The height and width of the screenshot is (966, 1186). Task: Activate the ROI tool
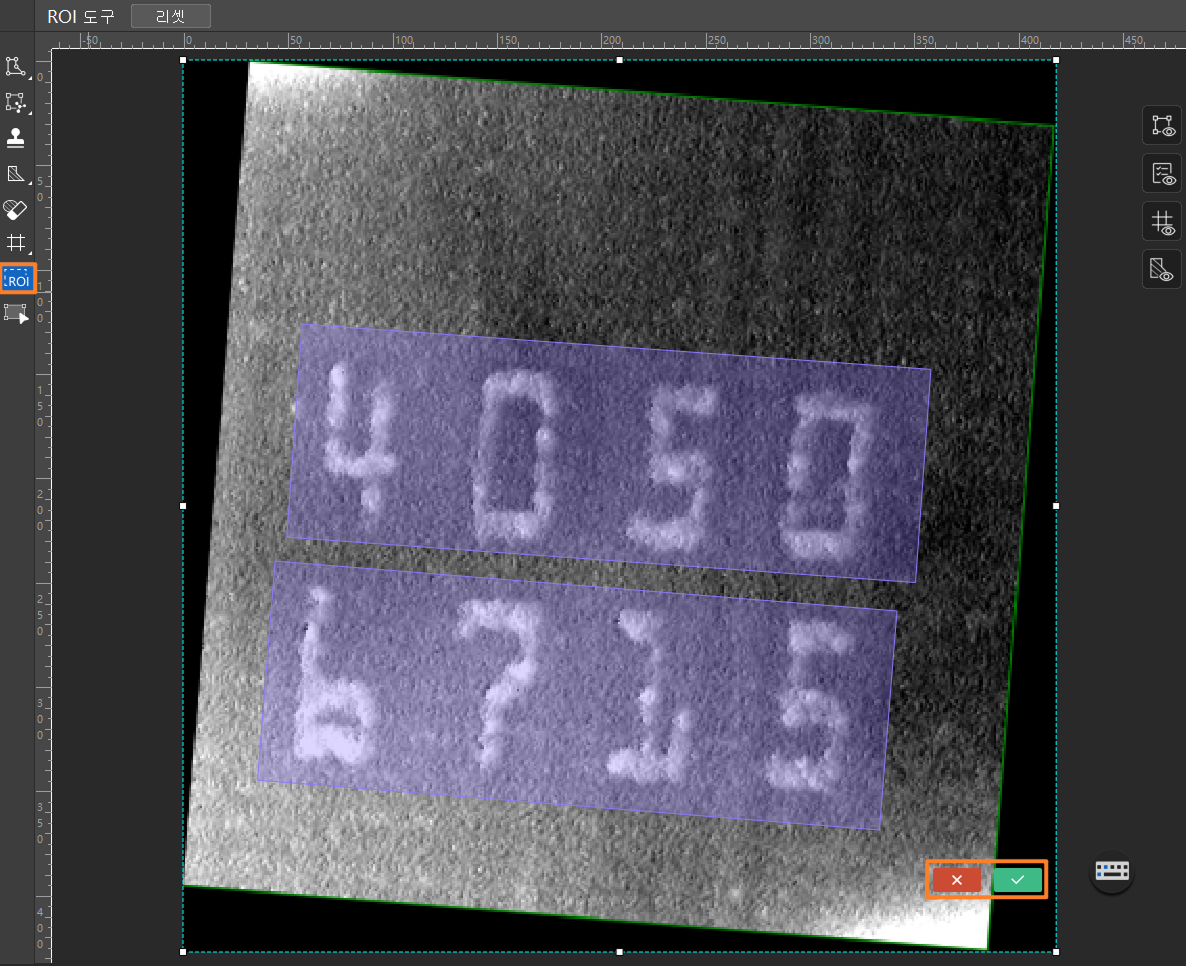17,278
